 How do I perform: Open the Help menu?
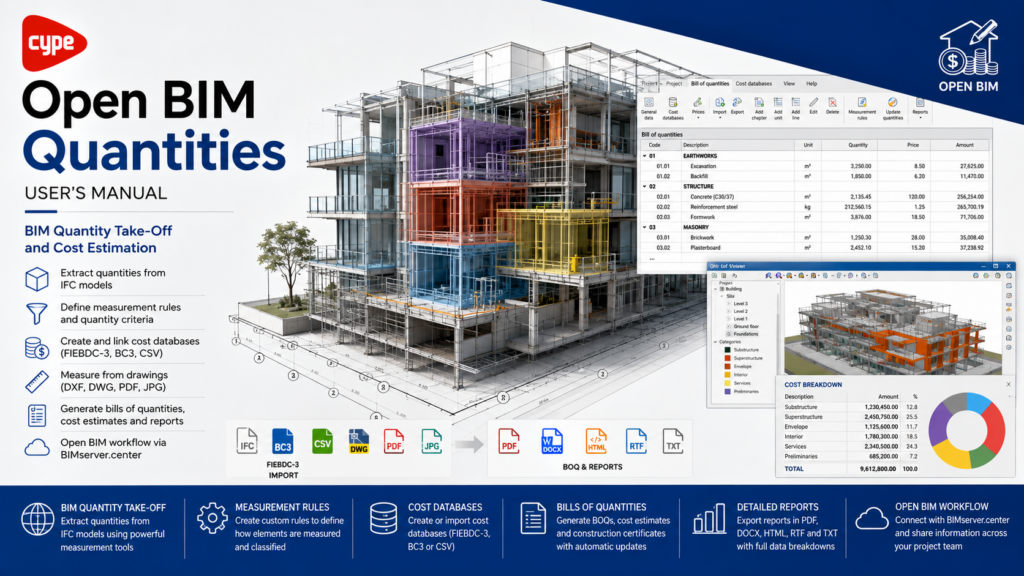(x=811, y=84)
